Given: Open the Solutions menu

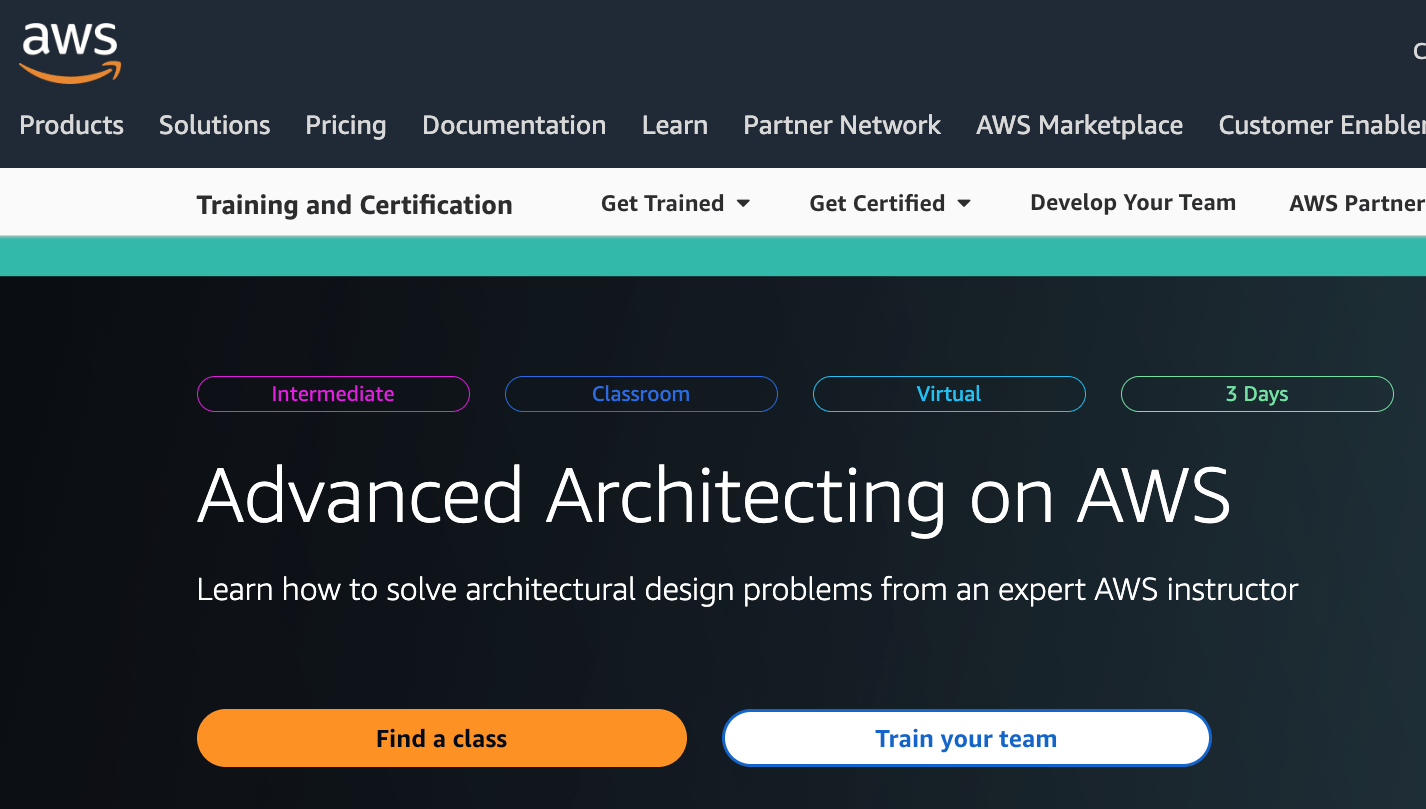Looking at the screenshot, I should tap(214, 125).
